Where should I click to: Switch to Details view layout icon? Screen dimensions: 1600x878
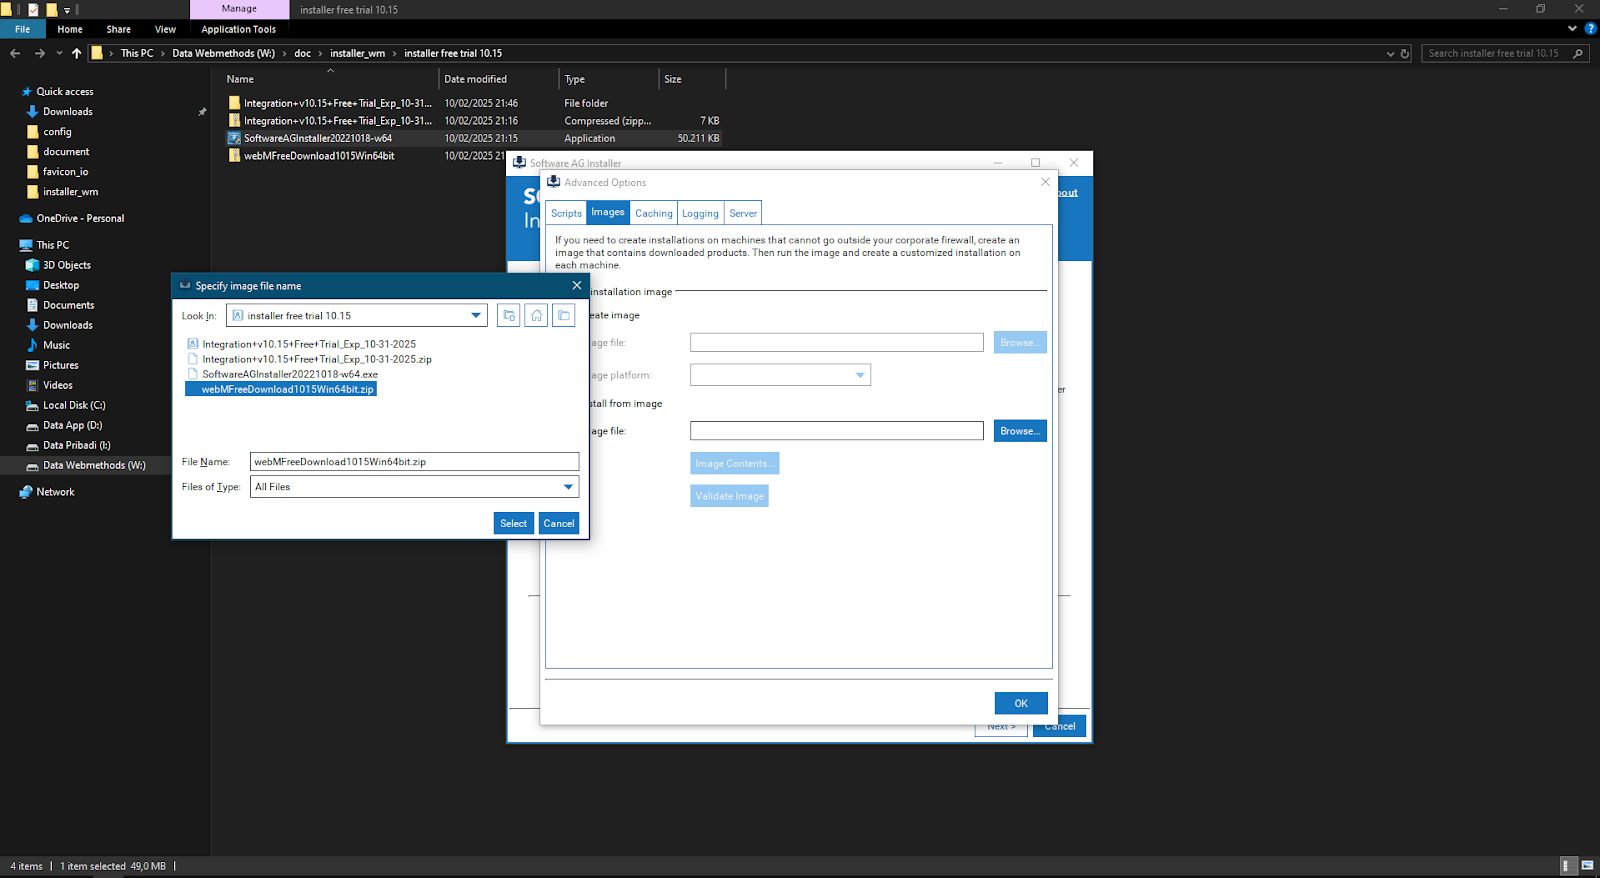(1568, 866)
